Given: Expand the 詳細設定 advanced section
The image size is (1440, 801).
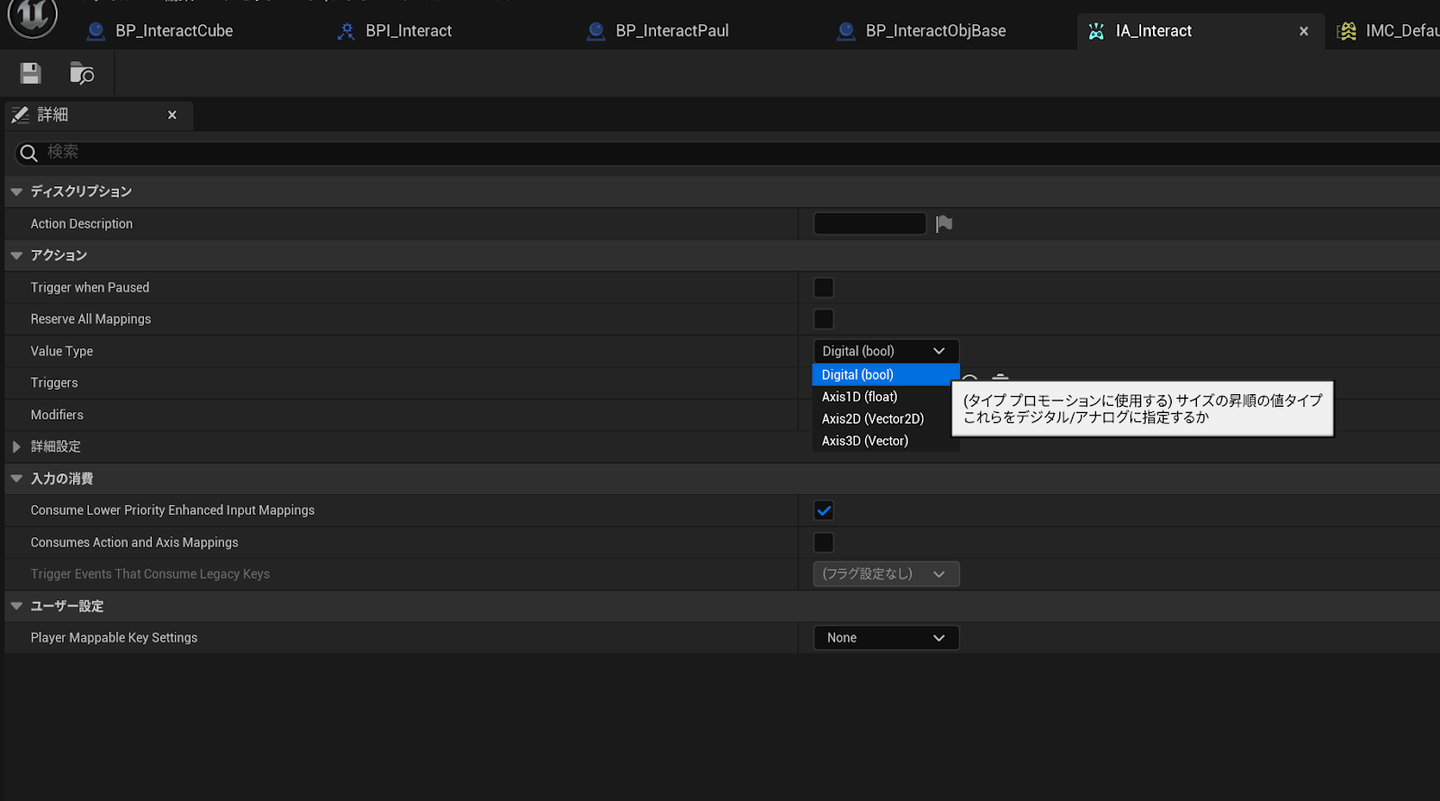Looking at the screenshot, I should pyautogui.click(x=17, y=447).
